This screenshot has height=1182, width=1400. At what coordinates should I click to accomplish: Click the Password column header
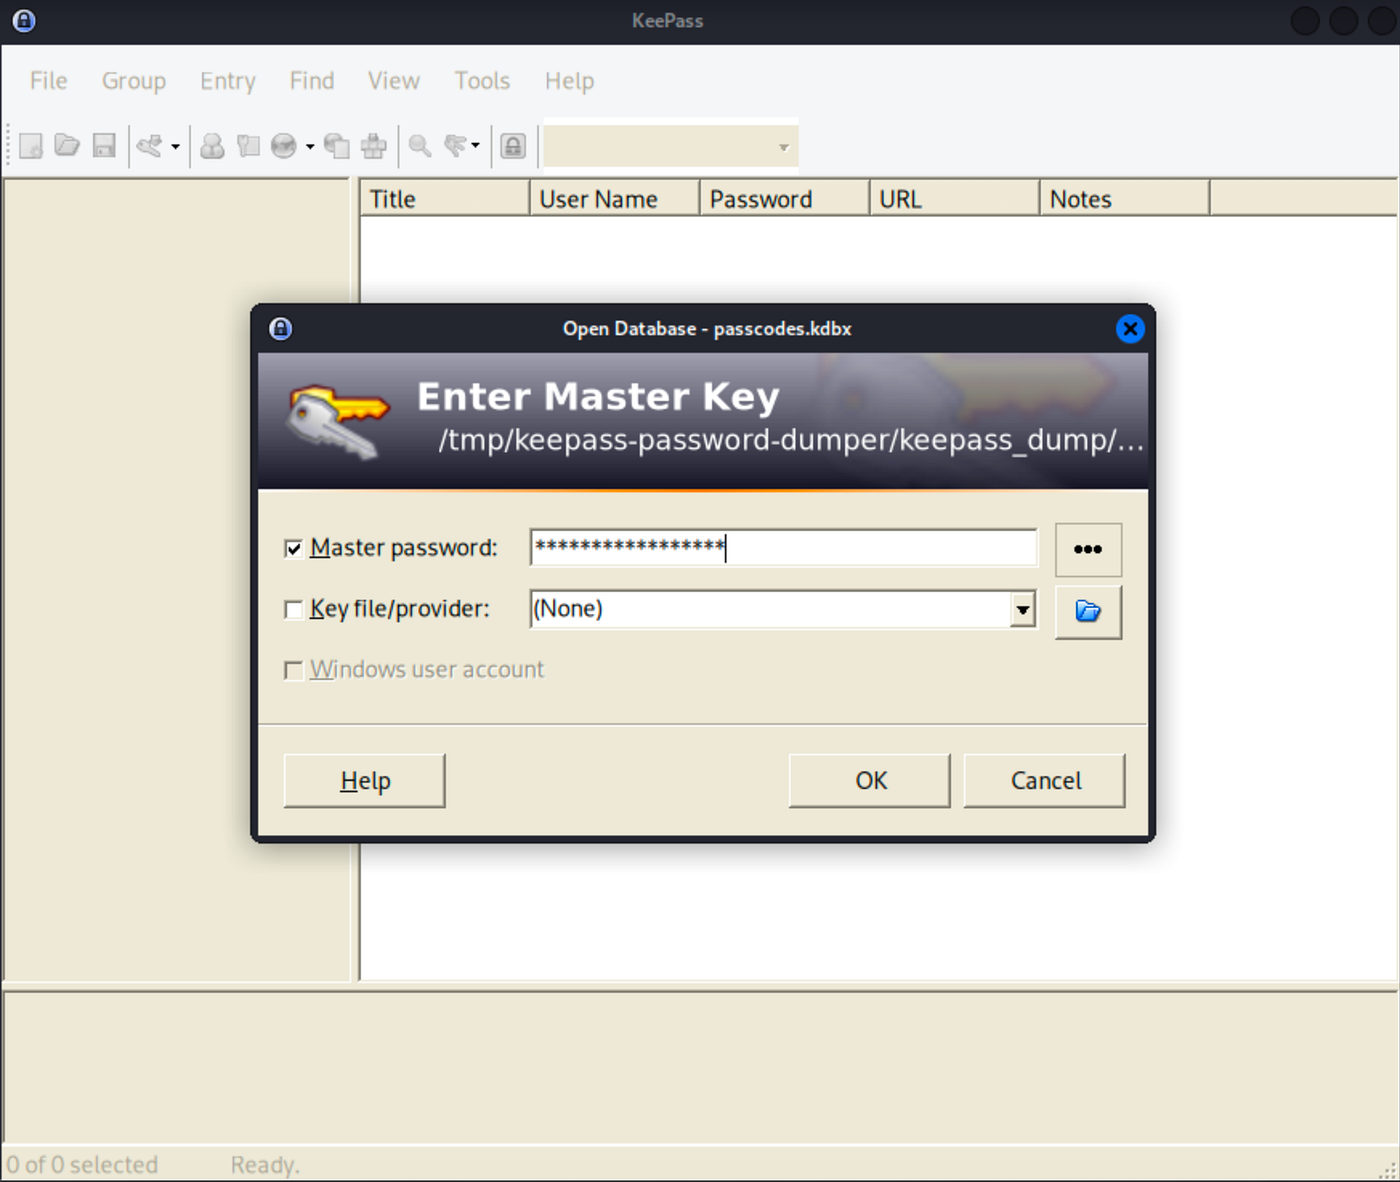click(x=785, y=199)
